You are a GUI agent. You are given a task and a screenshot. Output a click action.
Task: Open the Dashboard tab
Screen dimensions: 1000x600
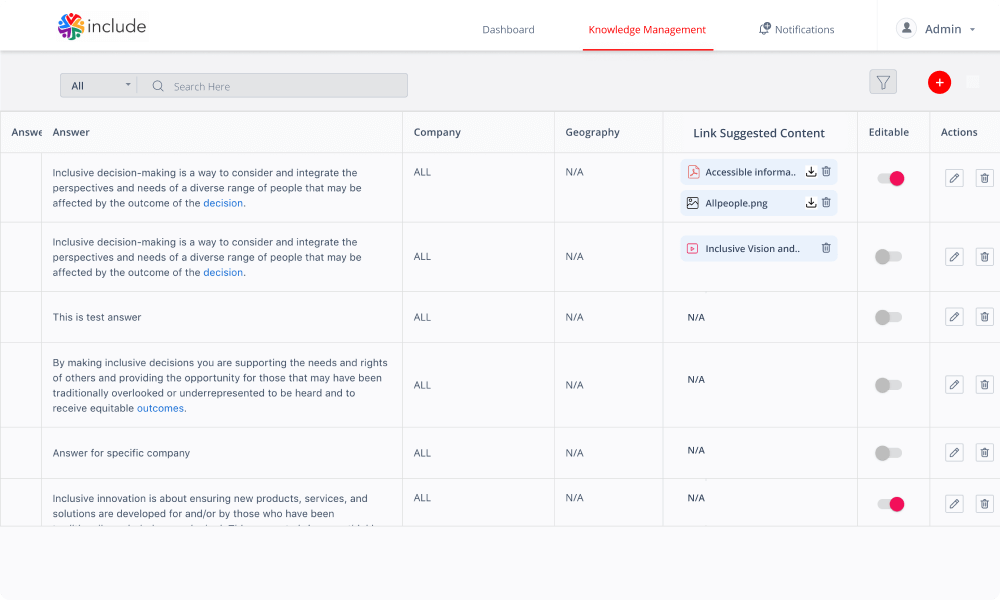coord(508,30)
